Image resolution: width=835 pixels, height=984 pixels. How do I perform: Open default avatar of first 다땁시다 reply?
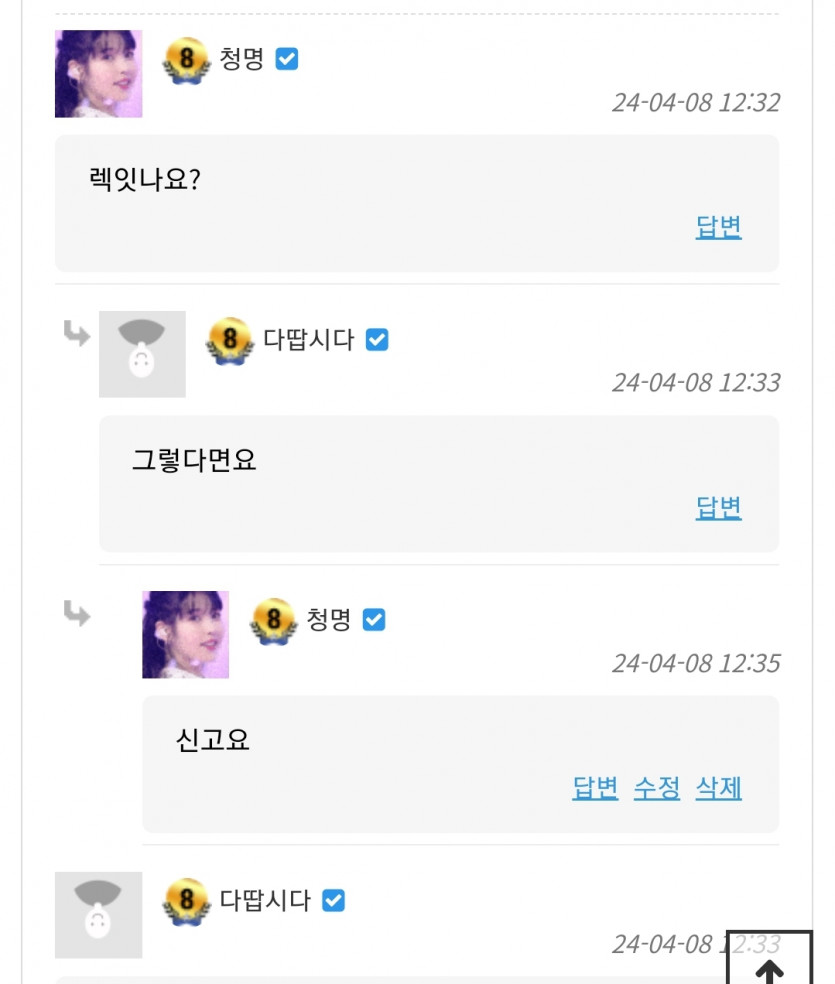tap(142, 354)
